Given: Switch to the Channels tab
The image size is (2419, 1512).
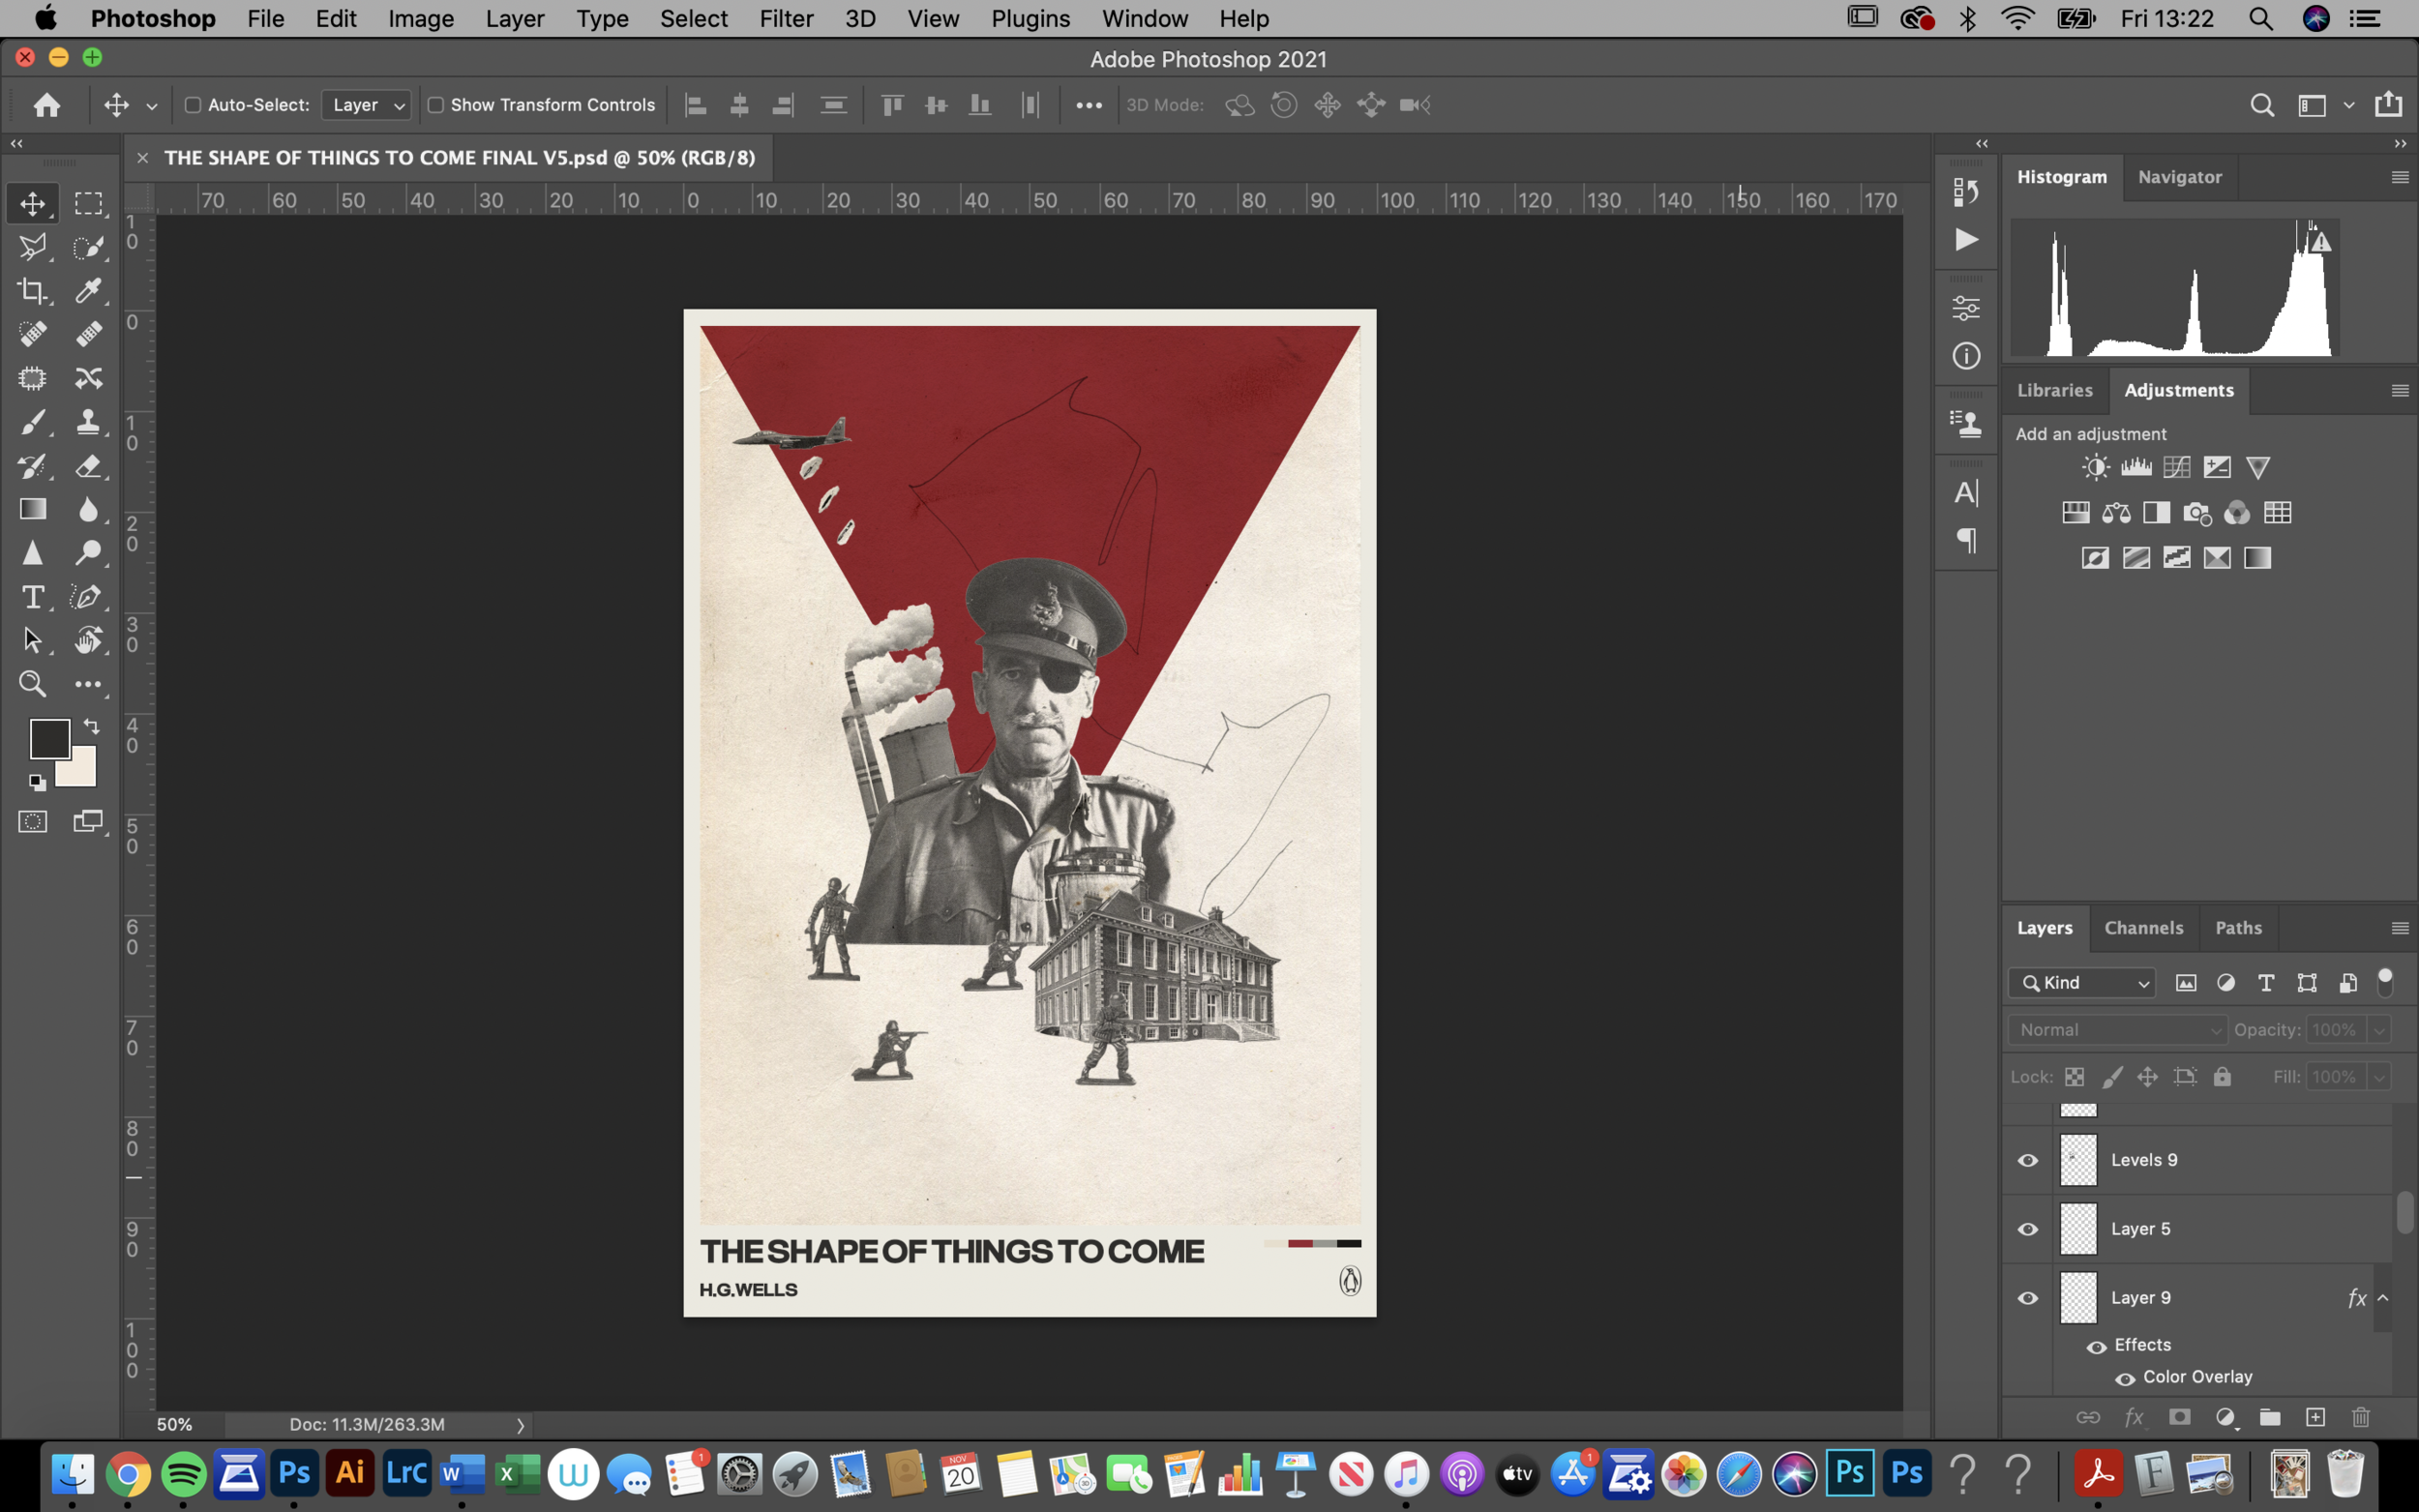Looking at the screenshot, I should [2143, 928].
